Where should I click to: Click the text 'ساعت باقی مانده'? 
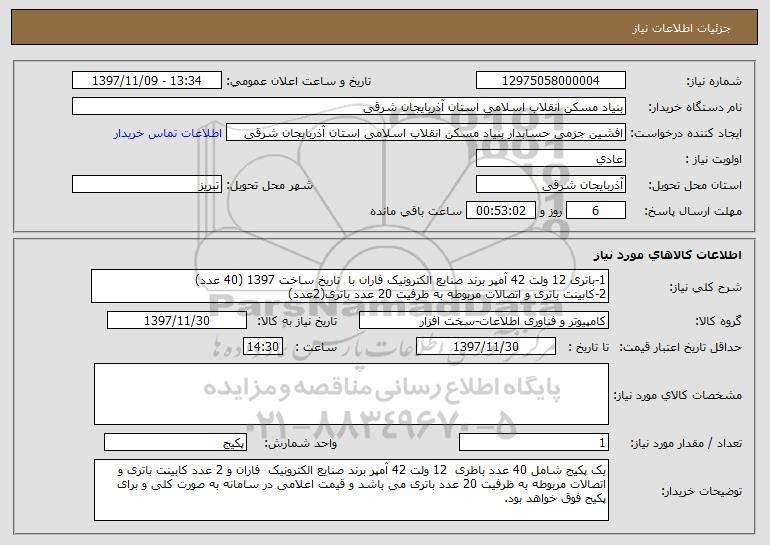click(416, 211)
